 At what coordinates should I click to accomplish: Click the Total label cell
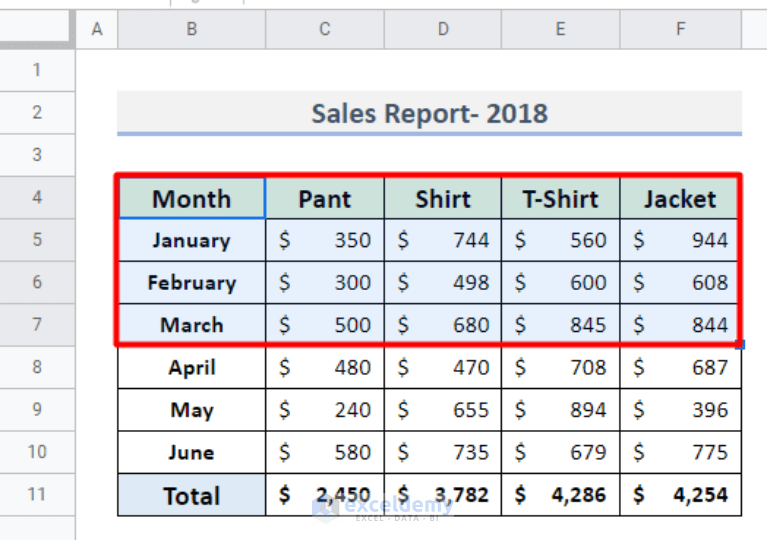(x=192, y=495)
